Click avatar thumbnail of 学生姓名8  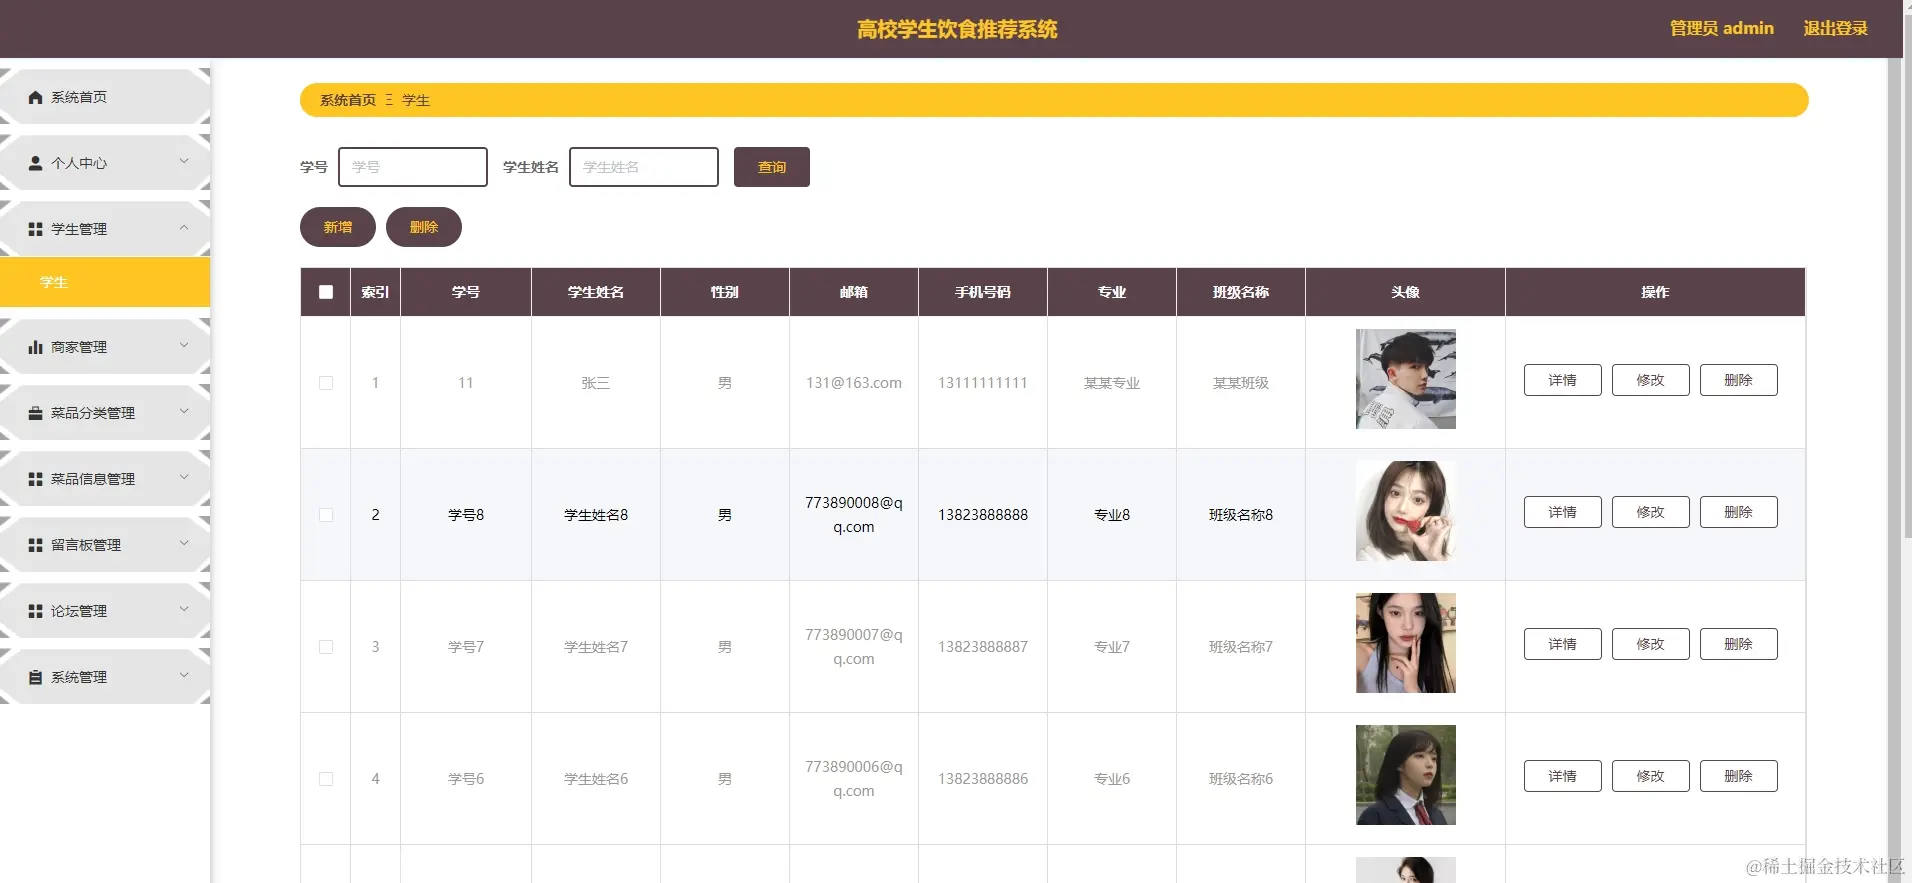(1406, 511)
